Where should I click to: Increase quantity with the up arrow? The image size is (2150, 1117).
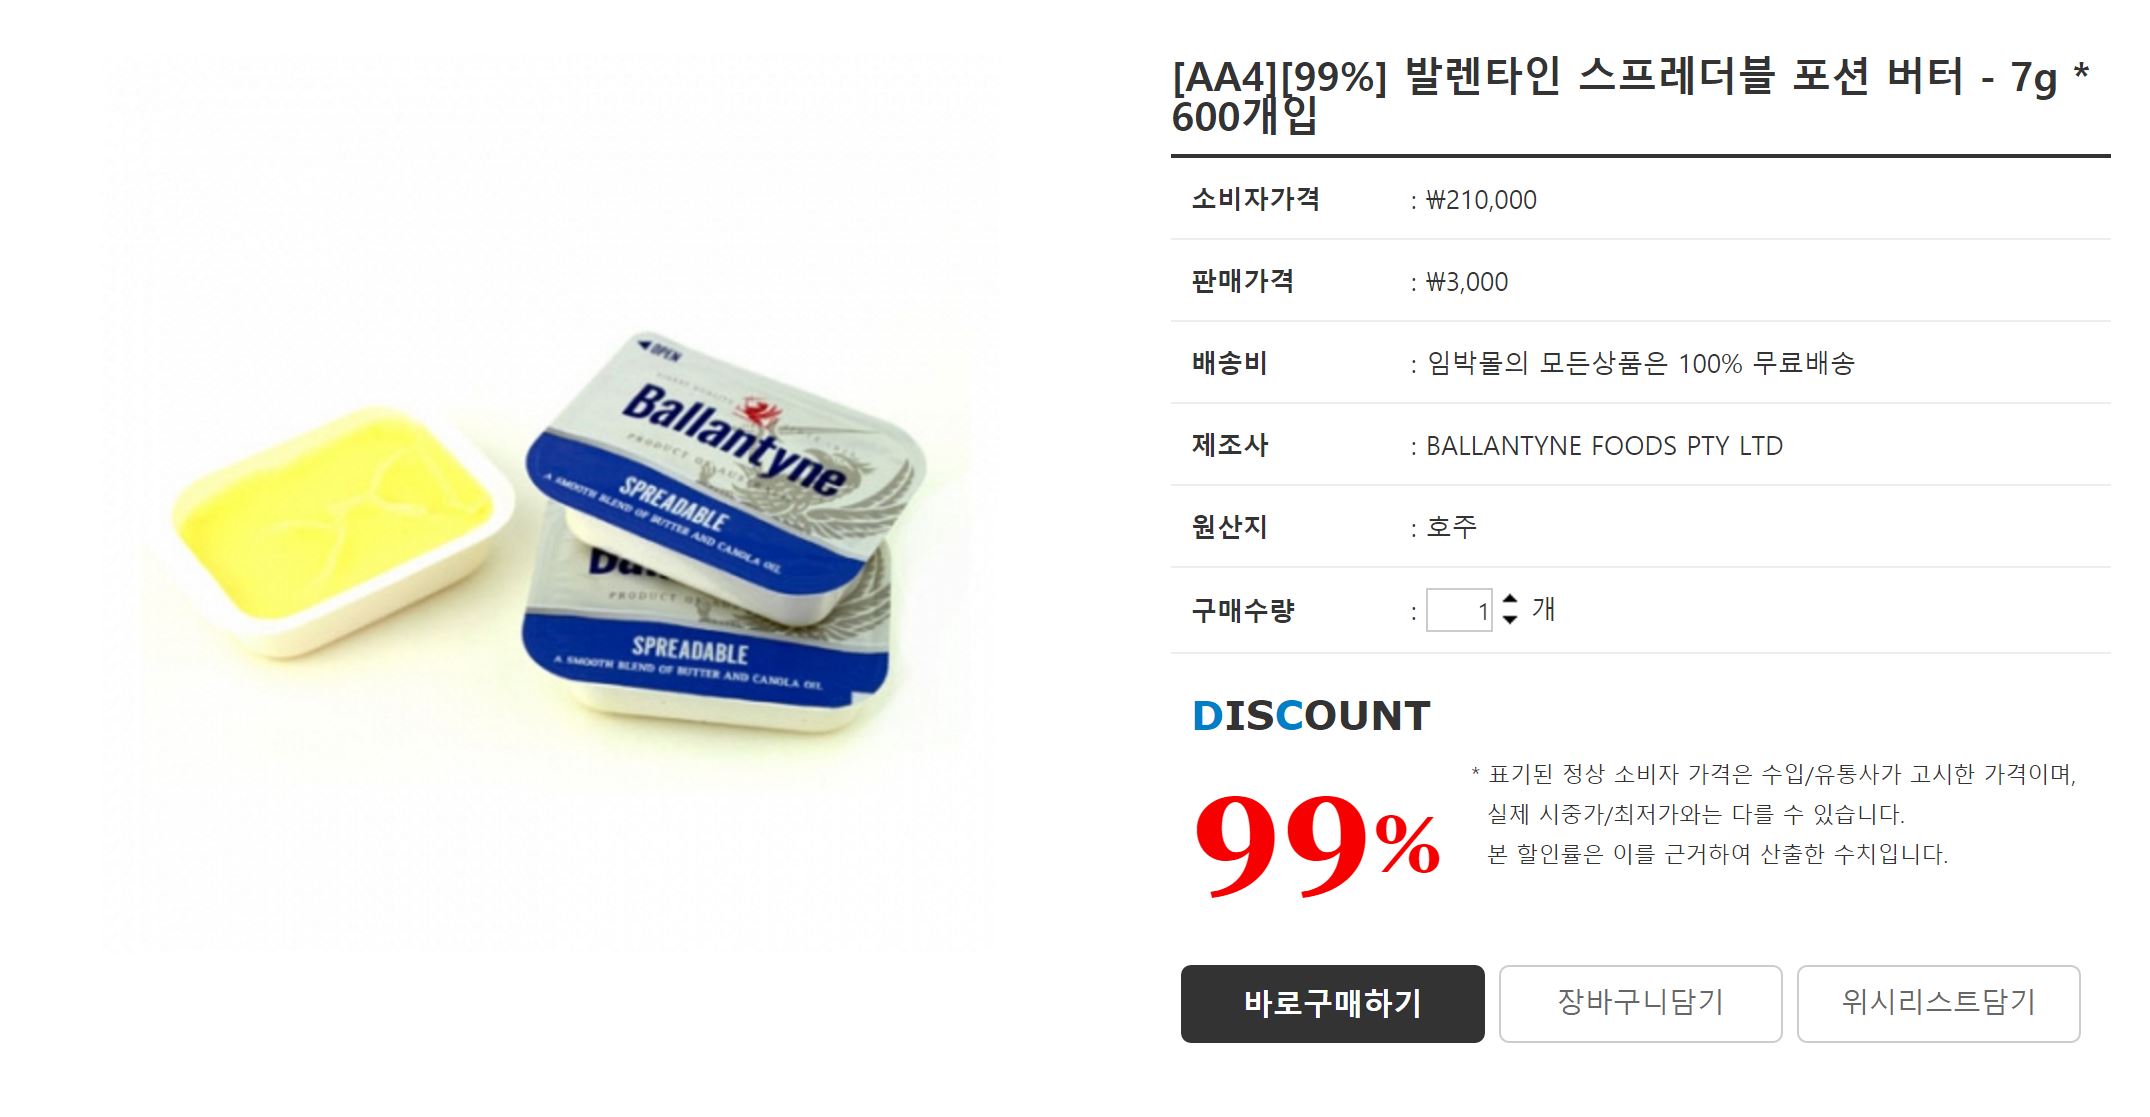(1510, 600)
